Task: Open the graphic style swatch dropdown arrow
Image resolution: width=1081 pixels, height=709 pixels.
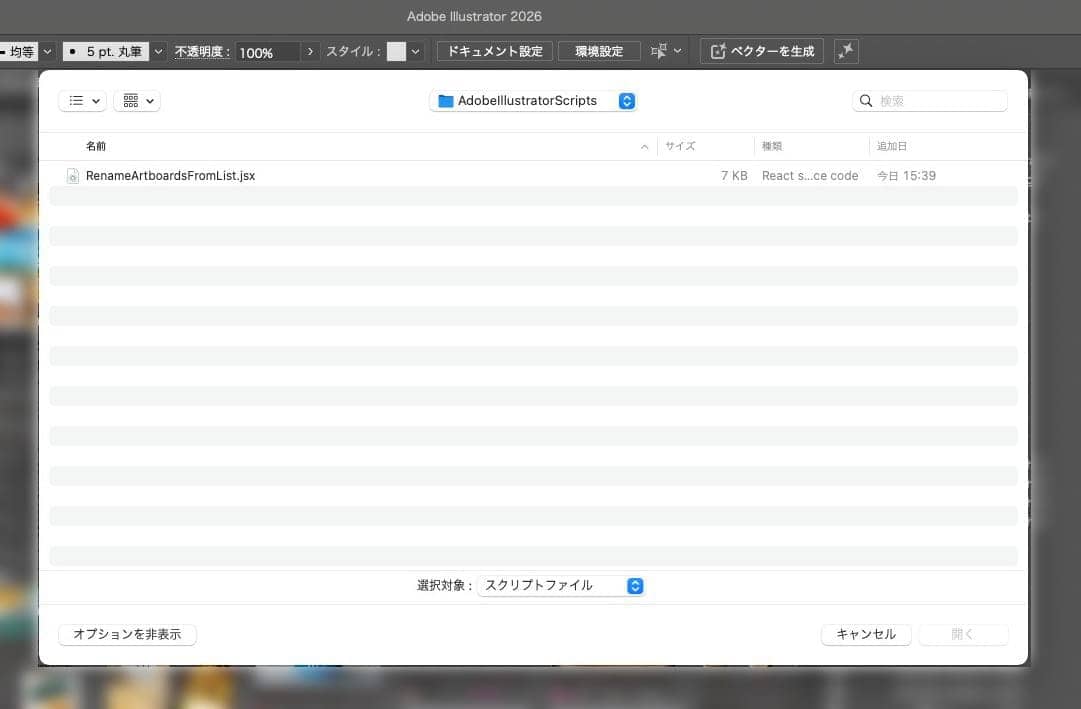Action: point(416,52)
